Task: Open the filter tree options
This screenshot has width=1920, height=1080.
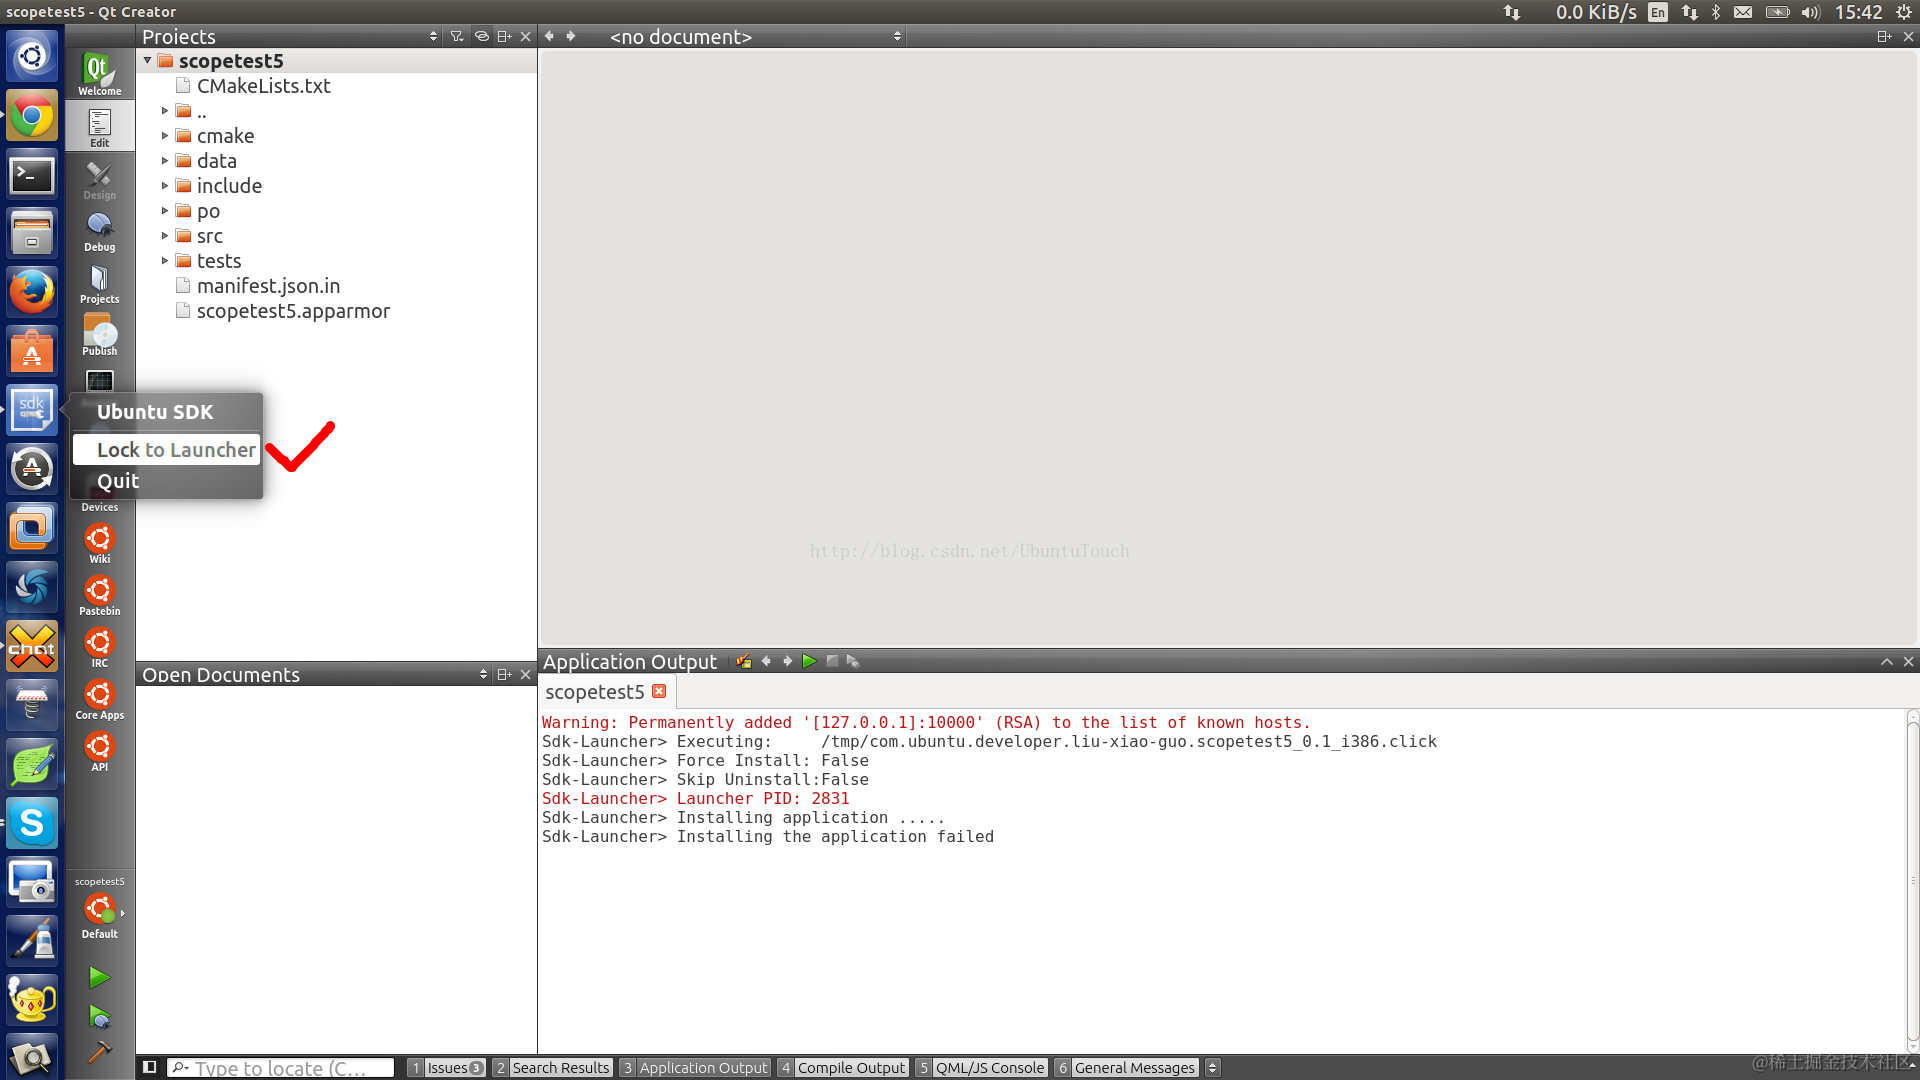Action: click(x=457, y=36)
